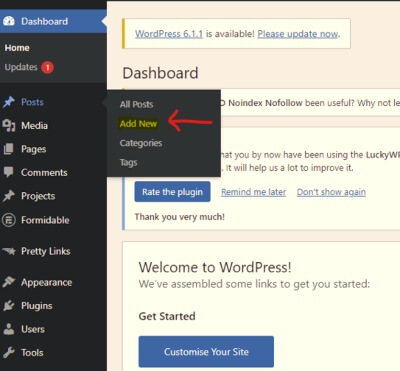Click the Welcome to WordPress! heading

[215, 267]
